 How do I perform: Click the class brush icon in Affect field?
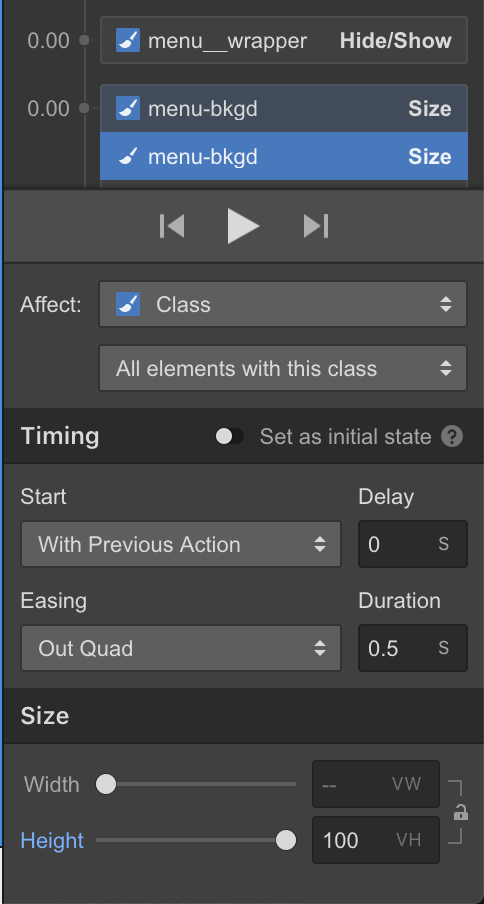[x=128, y=304]
